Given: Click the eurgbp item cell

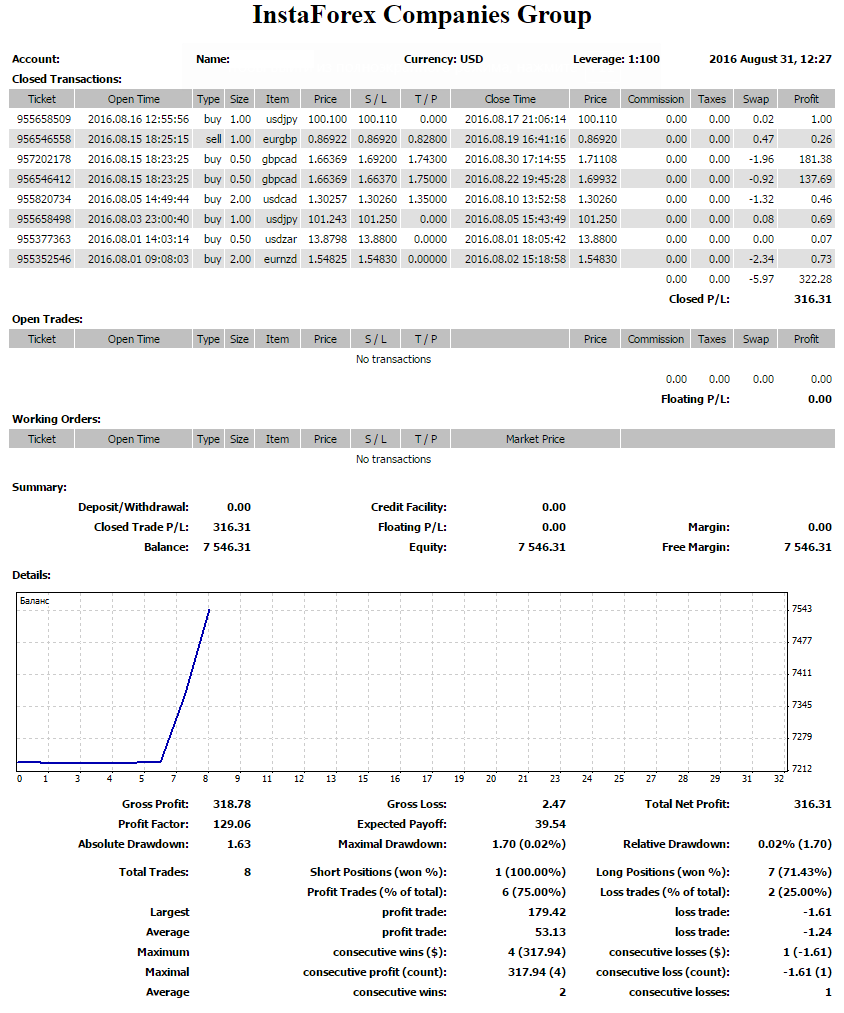Looking at the screenshot, I should [280, 140].
